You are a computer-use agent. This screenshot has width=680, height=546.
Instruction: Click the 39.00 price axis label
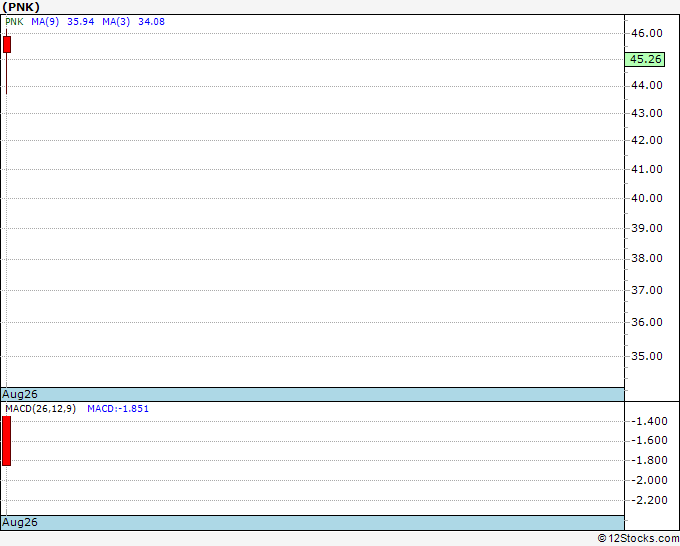coord(647,228)
